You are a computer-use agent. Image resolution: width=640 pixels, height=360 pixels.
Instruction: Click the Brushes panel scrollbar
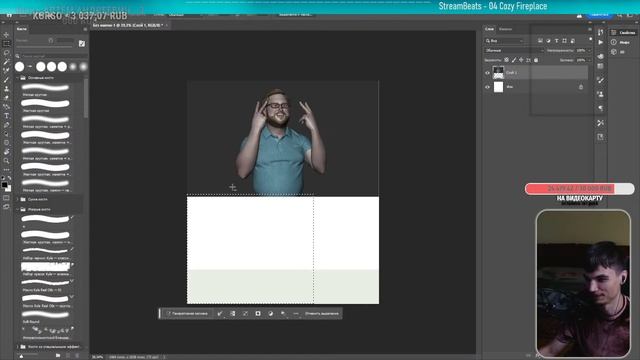point(86,98)
